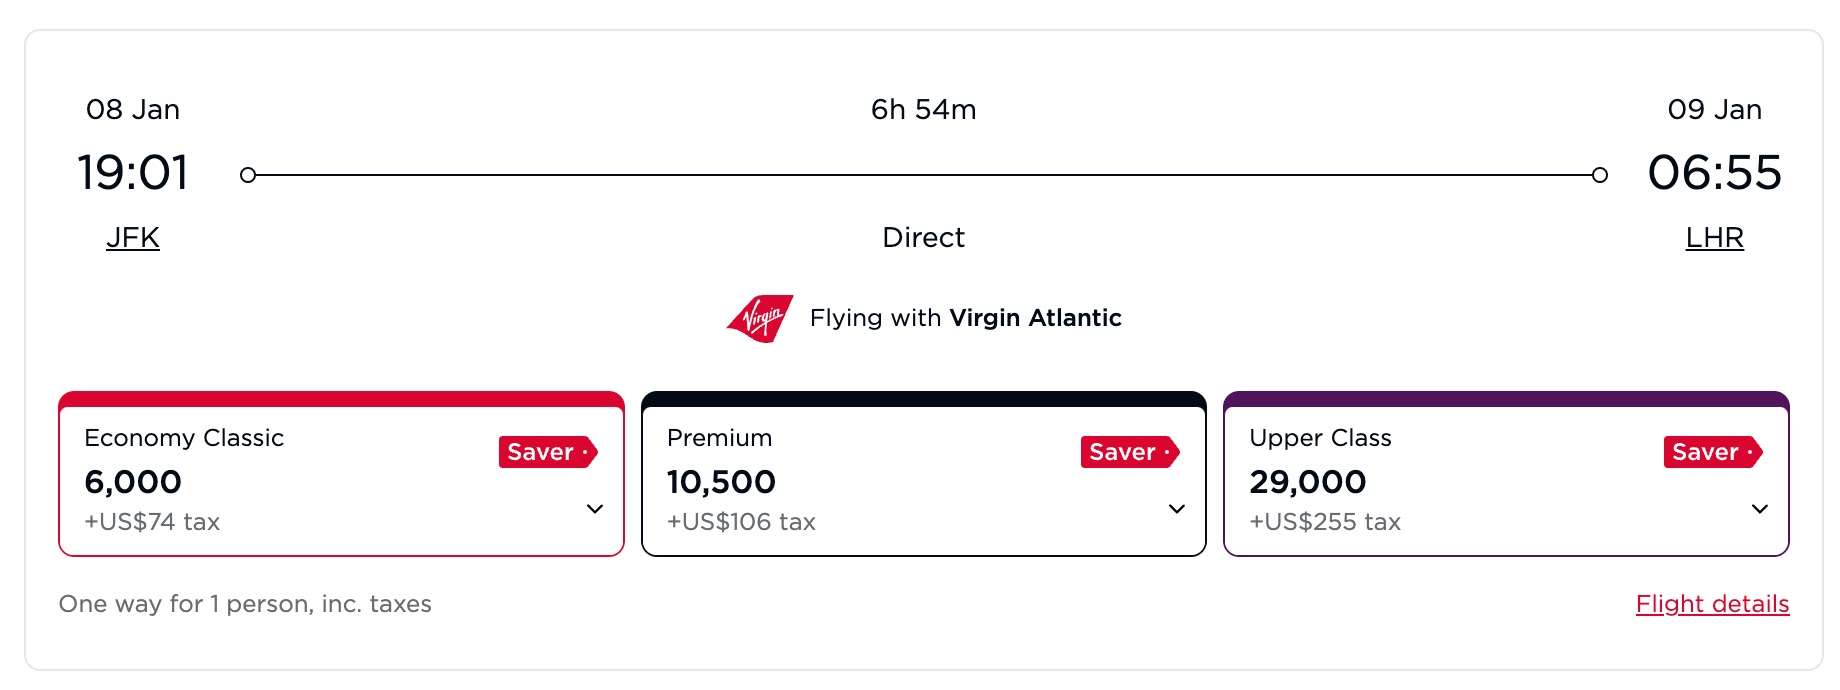This screenshot has height=690, width=1840.
Task: Expand Economy Classic fare details chevron
Action: pos(595,509)
